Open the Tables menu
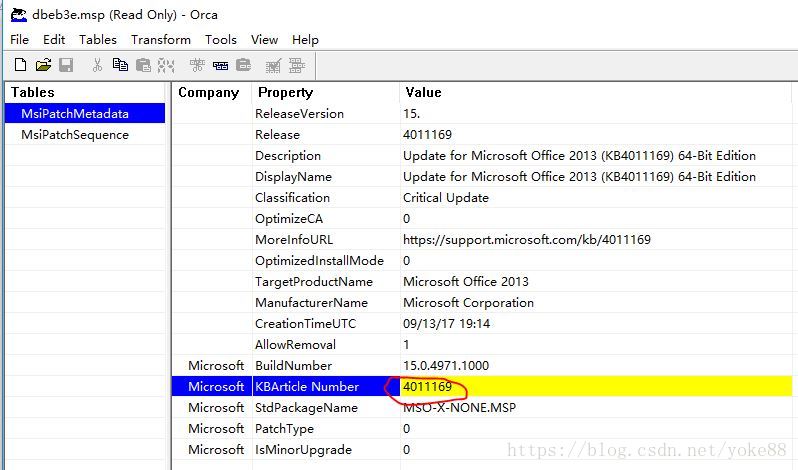This screenshot has width=798, height=470. pos(98,40)
